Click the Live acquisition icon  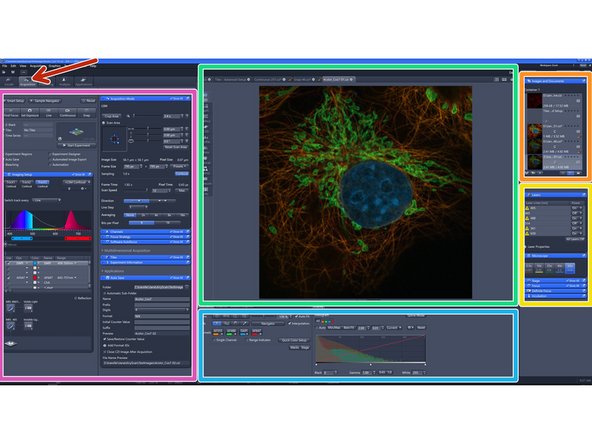pos(49,111)
